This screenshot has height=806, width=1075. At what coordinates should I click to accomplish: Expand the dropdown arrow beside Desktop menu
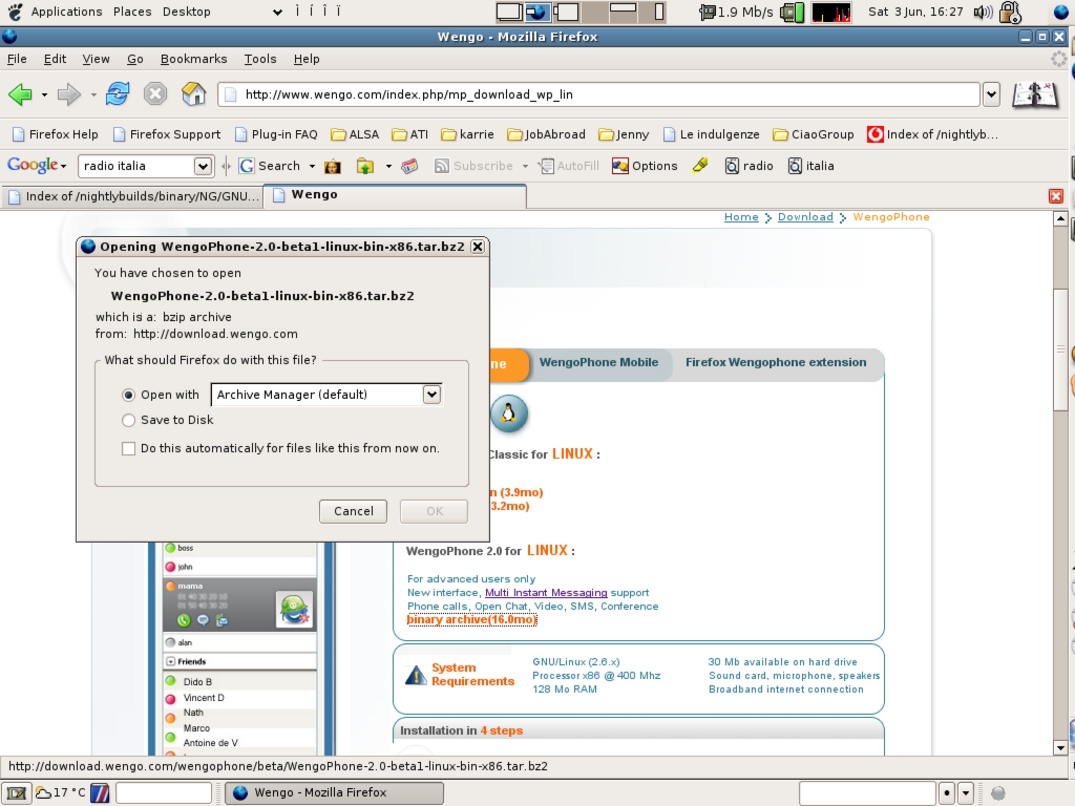[x=277, y=12]
